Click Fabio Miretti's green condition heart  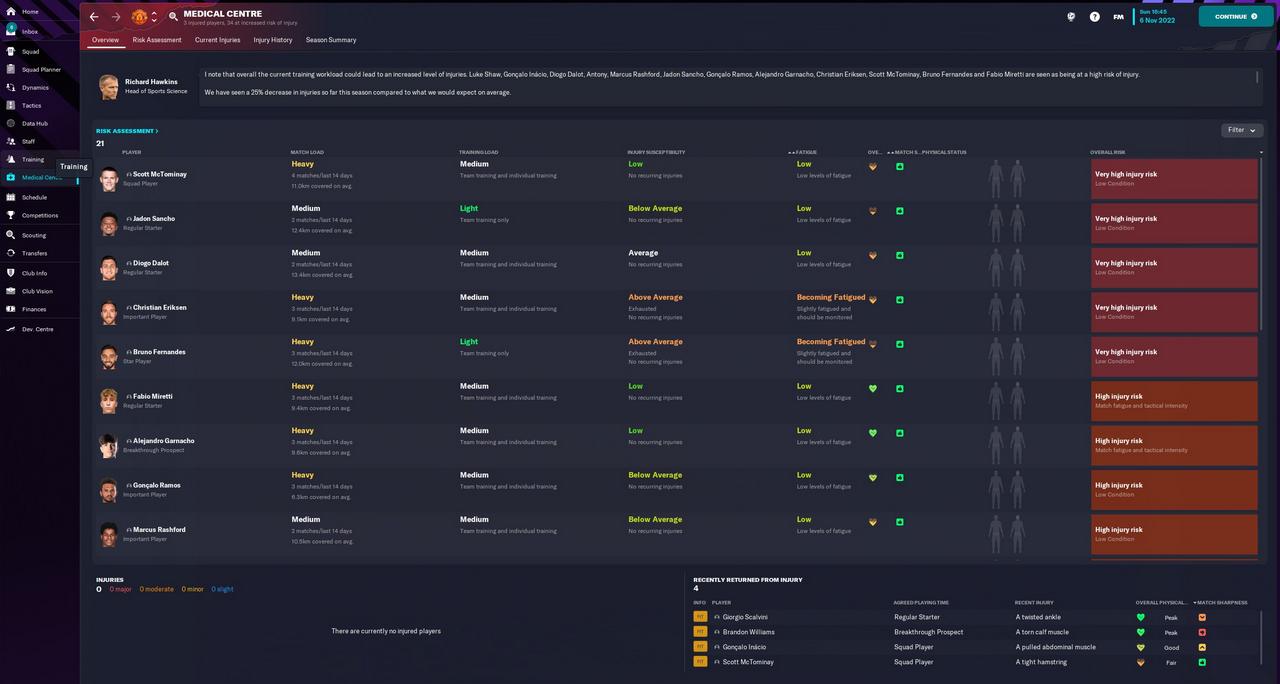coord(872,388)
